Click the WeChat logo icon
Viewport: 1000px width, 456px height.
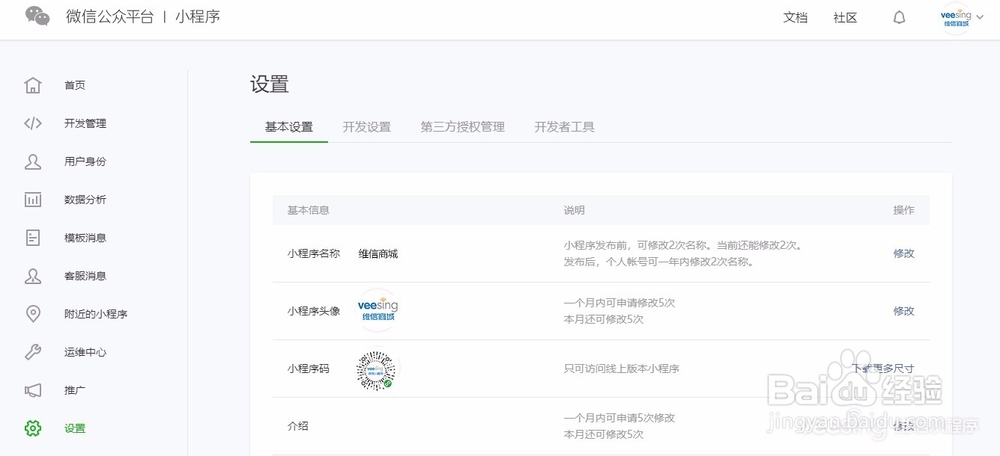click(x=37, y=16)
